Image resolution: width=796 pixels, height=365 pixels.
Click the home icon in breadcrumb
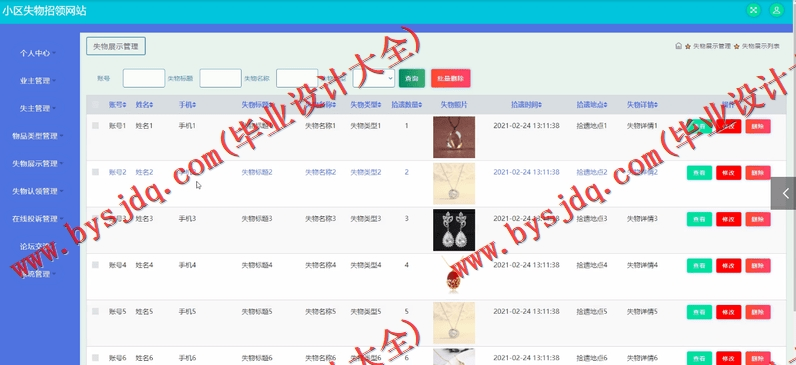[x=678, y=46]
